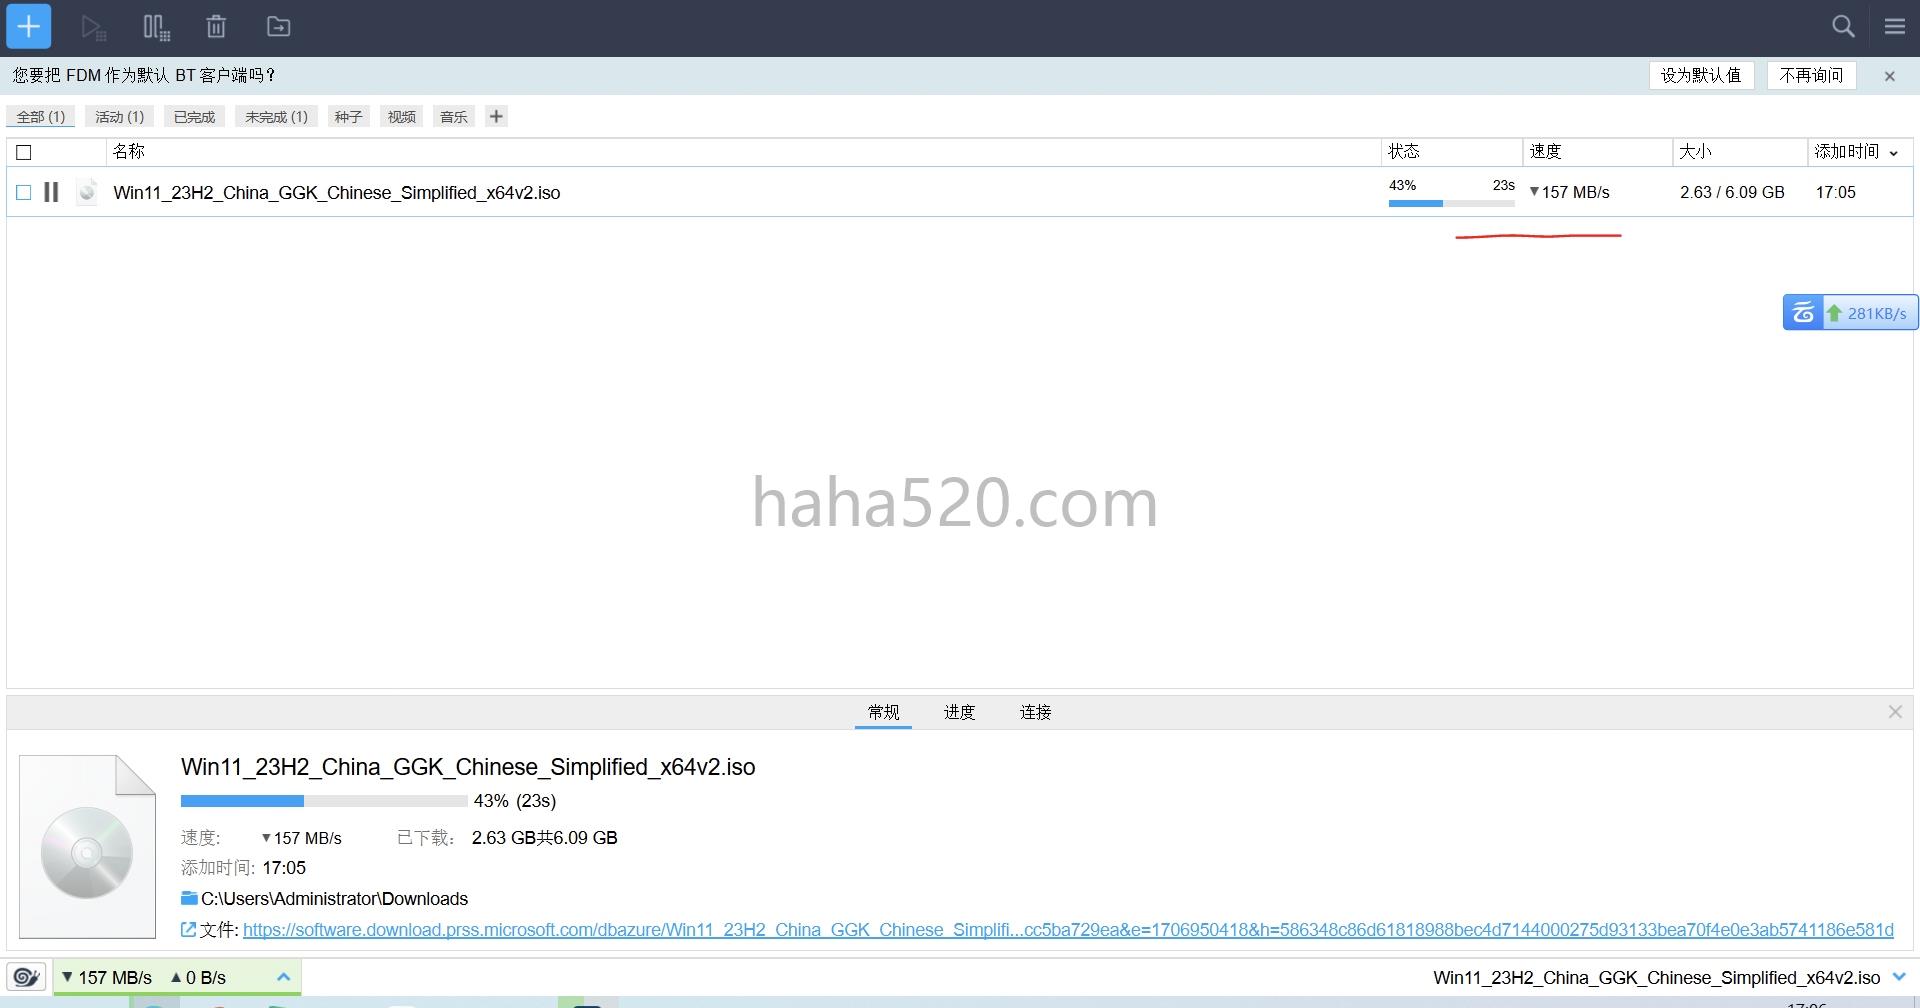Click the blue folder icon before path
Viewport: 1920px width, 1008px height.
coord(189,898)
